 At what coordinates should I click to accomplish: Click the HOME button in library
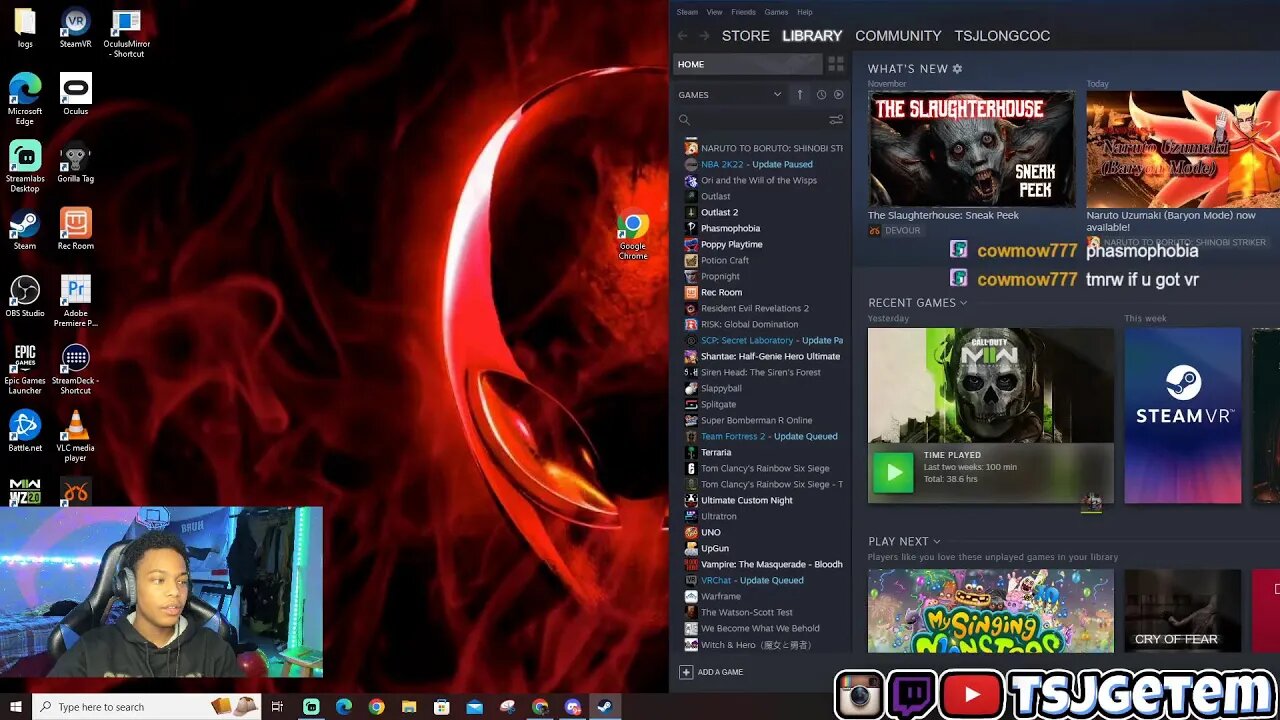(x=747, y=64)
